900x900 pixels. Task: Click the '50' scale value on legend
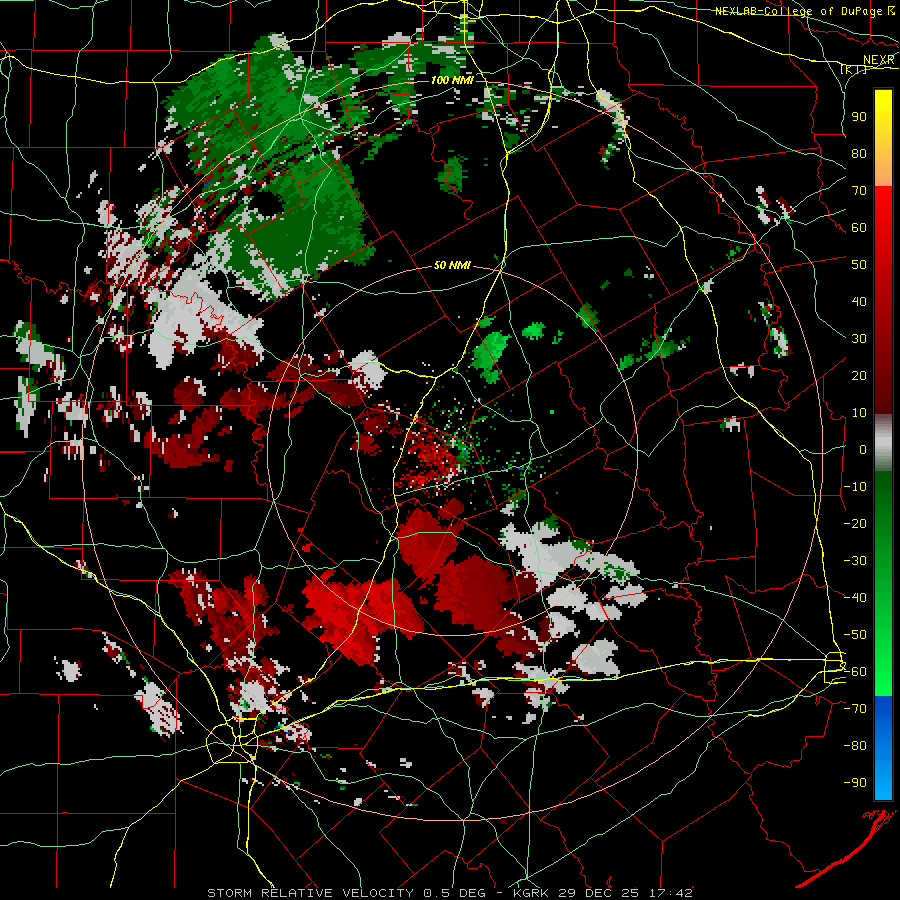click(859, 265)
